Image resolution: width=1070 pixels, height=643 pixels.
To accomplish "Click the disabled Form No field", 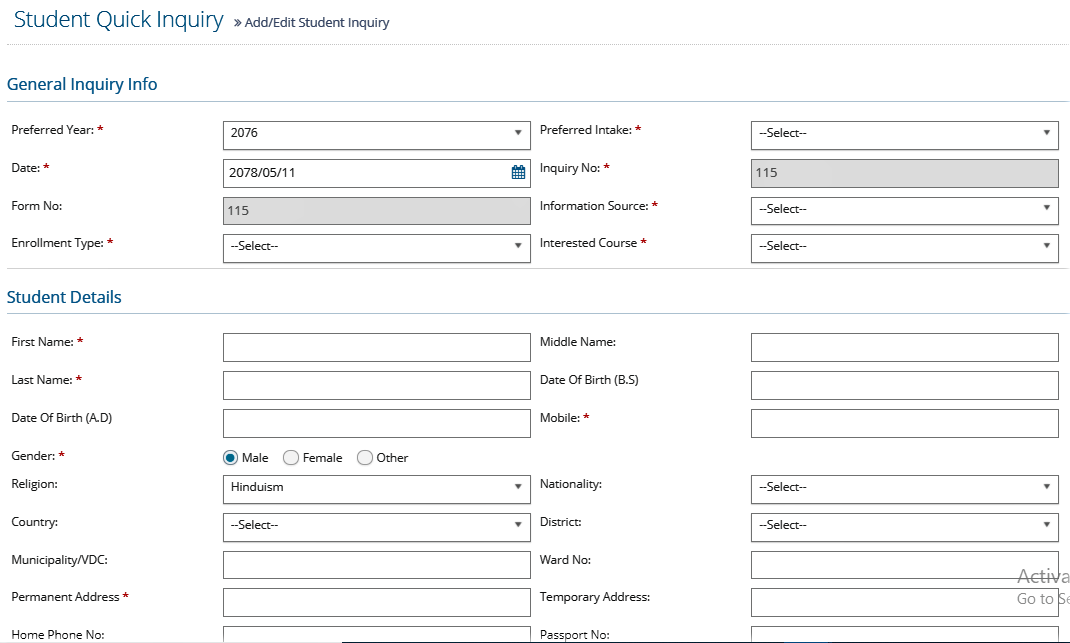I will (x=377, y=210).
